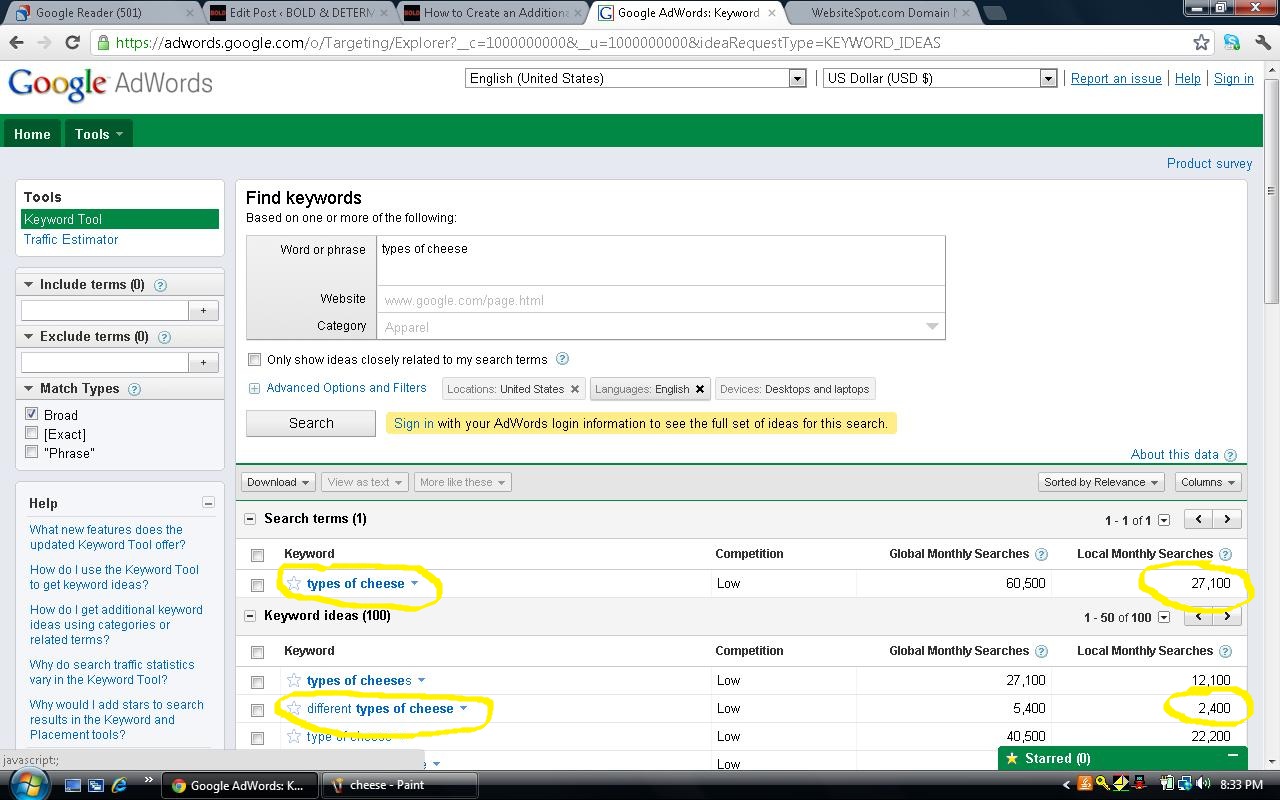Uncheck the Broad match type checkbox
This screenshot has height=800, width=1280.
(x=32, y=414)
